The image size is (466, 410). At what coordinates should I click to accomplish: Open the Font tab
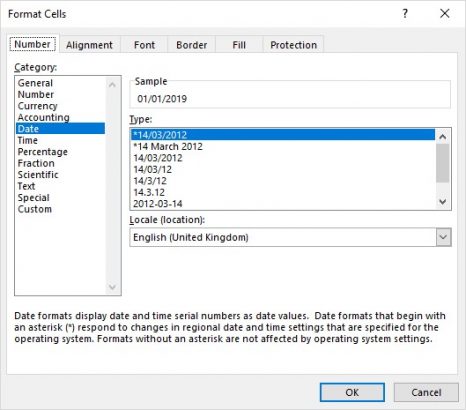click(x=144, y=45)
